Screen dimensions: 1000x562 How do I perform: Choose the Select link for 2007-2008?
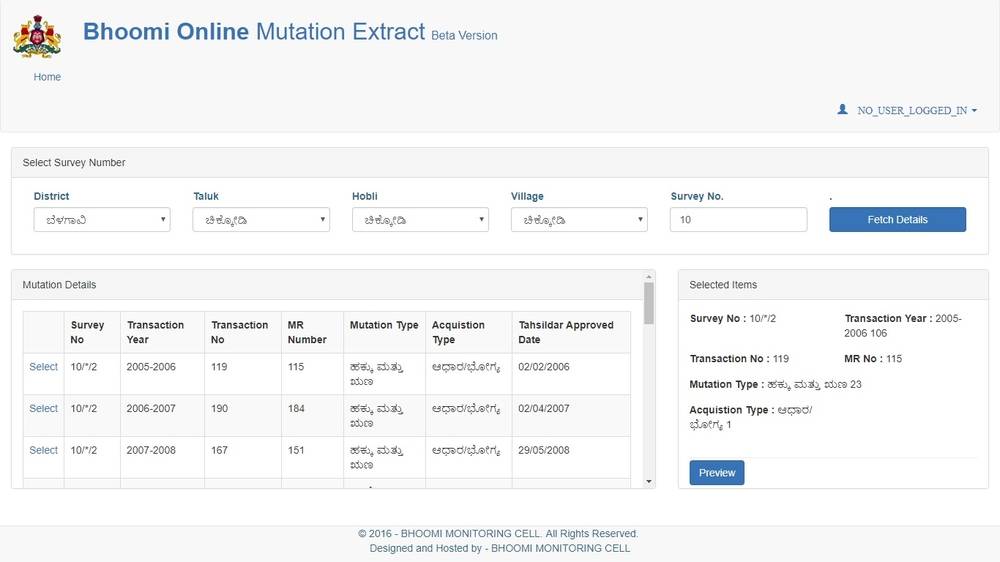pyautogui.click(x=43, y=451)
